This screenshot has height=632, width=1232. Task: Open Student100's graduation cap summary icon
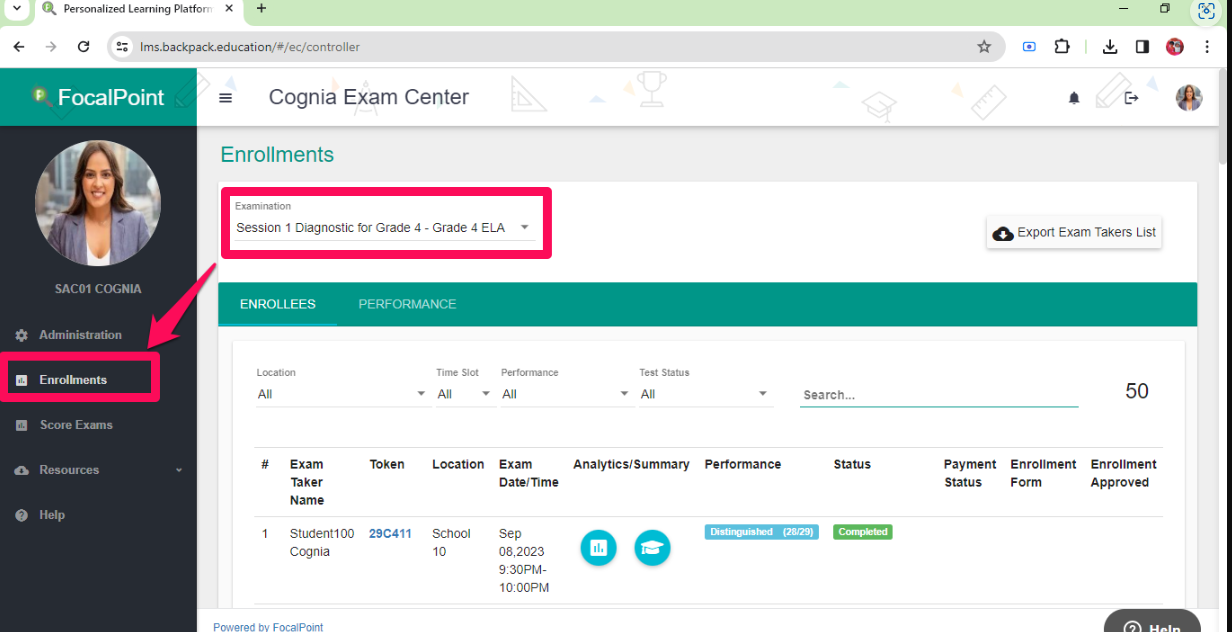click(x=652, y=547)
